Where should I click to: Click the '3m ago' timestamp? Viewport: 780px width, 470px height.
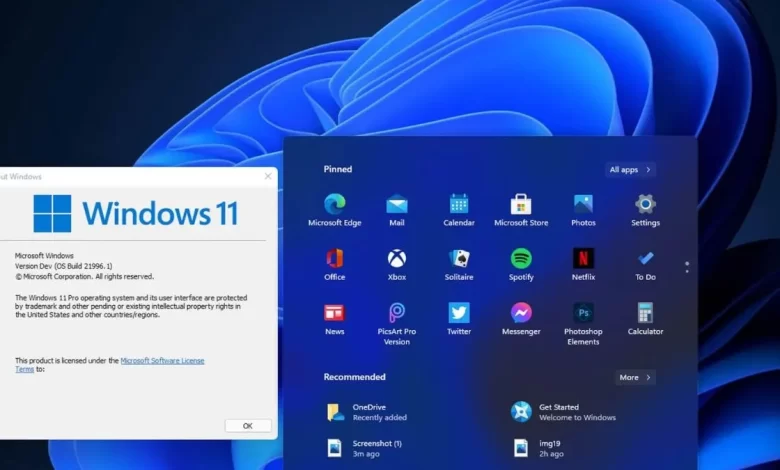[366, 454]
